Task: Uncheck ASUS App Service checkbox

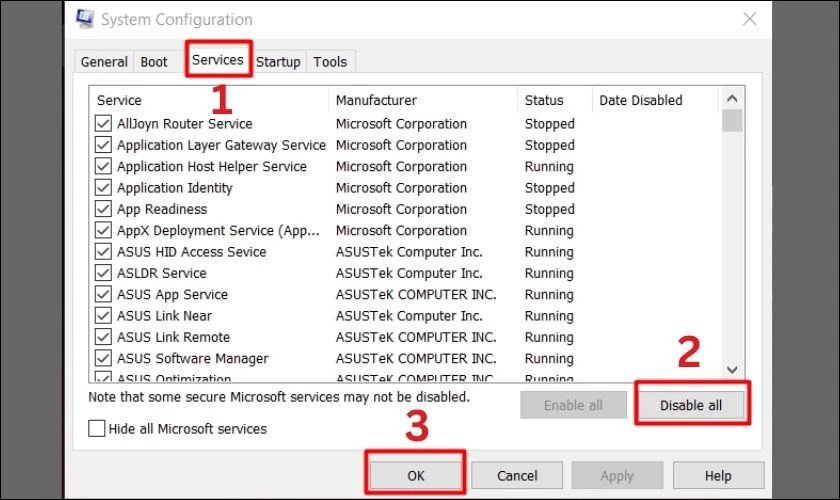Action: tap(103, 294)
